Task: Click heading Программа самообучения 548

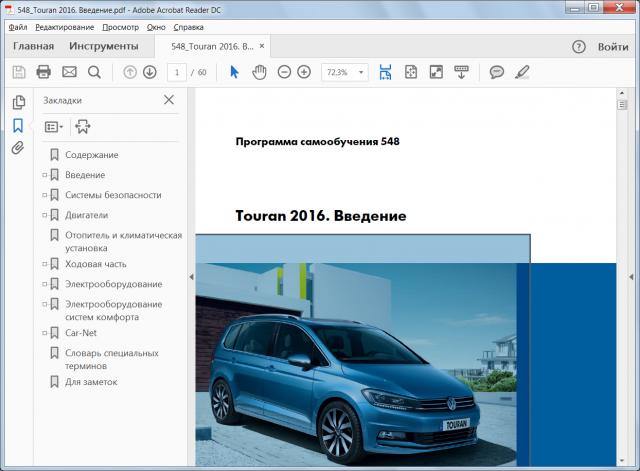Action: coord(318,142)
